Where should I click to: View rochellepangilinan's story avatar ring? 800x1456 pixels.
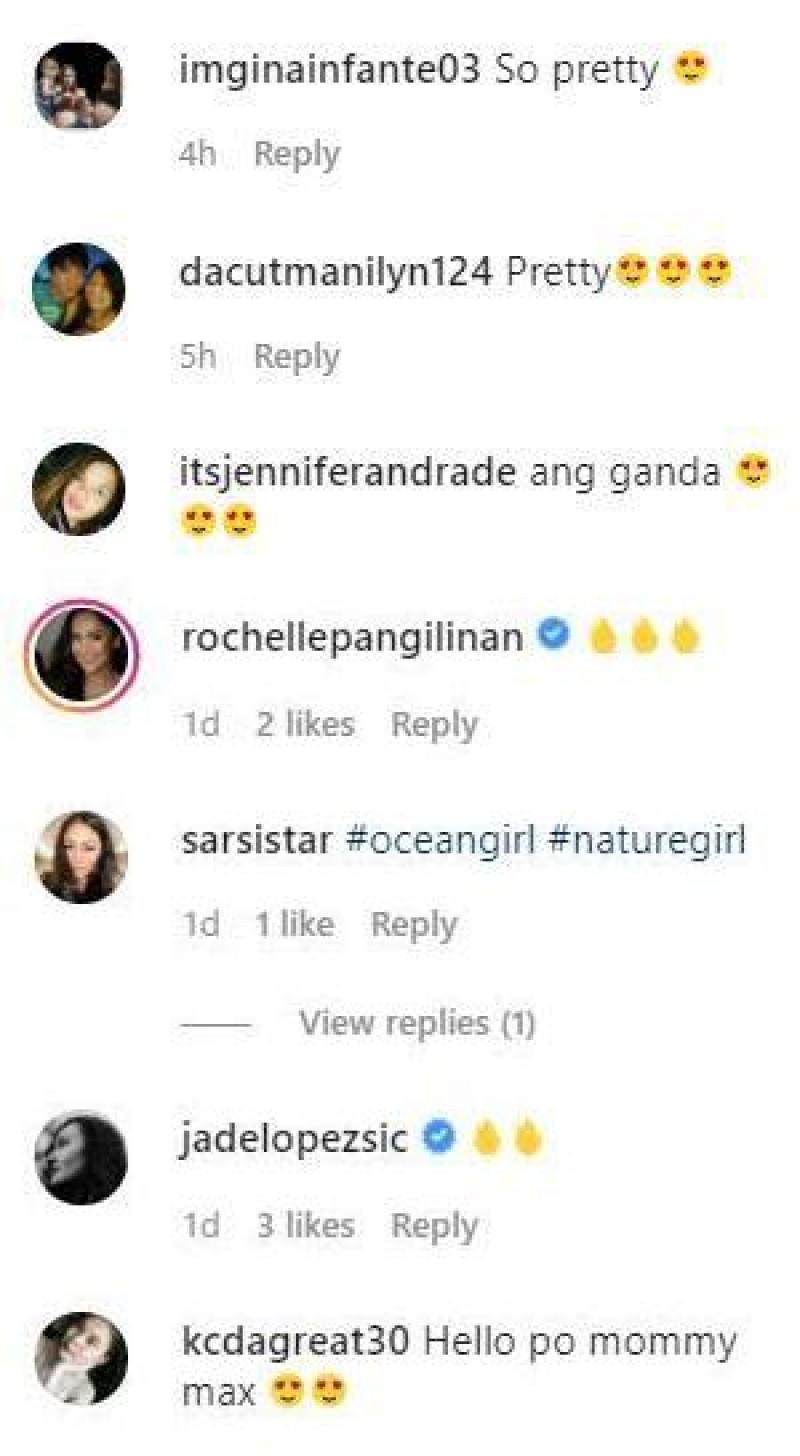tap(80, 656)
